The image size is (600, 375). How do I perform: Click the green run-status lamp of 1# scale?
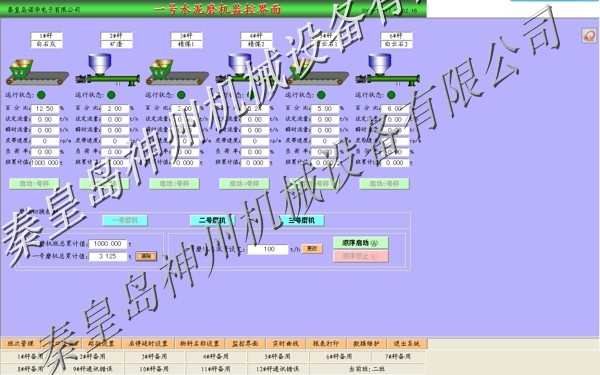coord(41,95)
